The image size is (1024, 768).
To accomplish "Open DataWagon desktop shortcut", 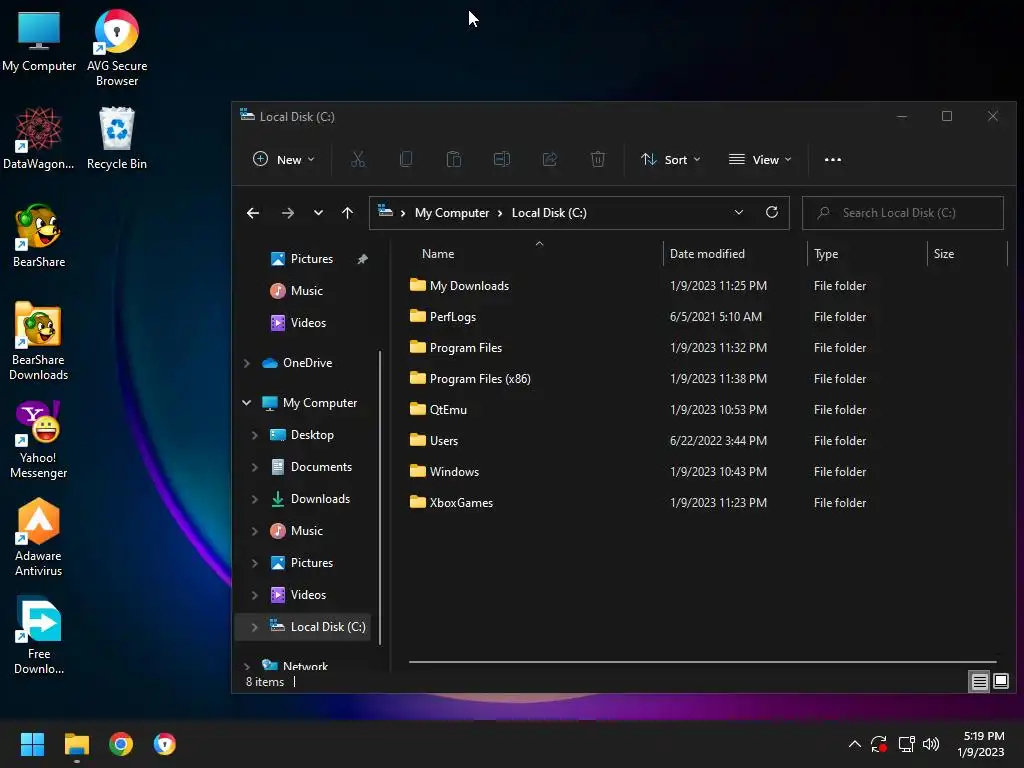I will pos(39,138).
